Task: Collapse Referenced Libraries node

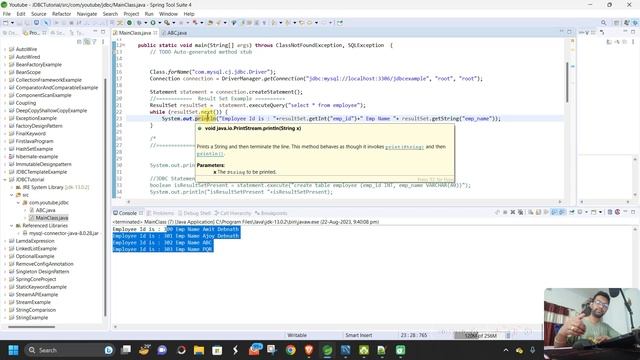Action: tap(12, 226)
